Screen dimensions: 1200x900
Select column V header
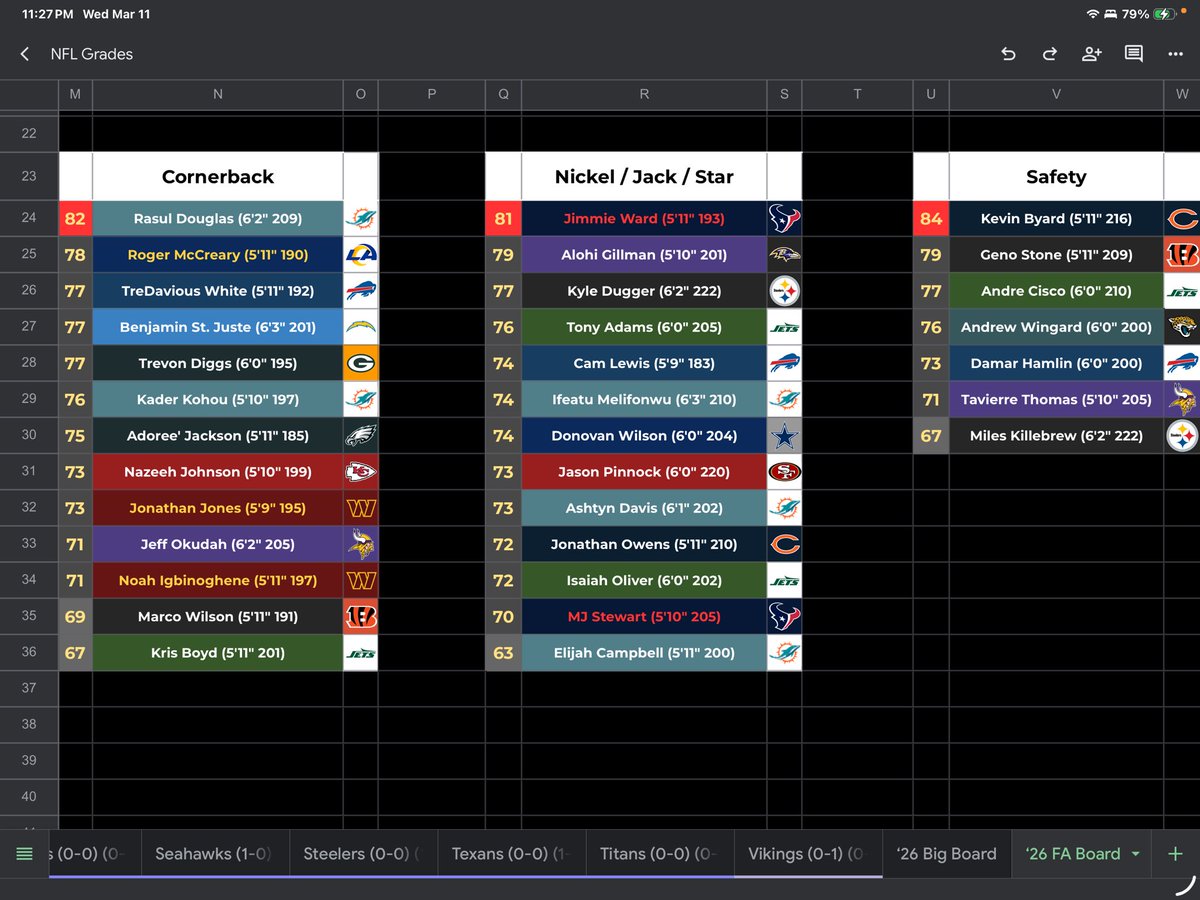click(1056, 94)
